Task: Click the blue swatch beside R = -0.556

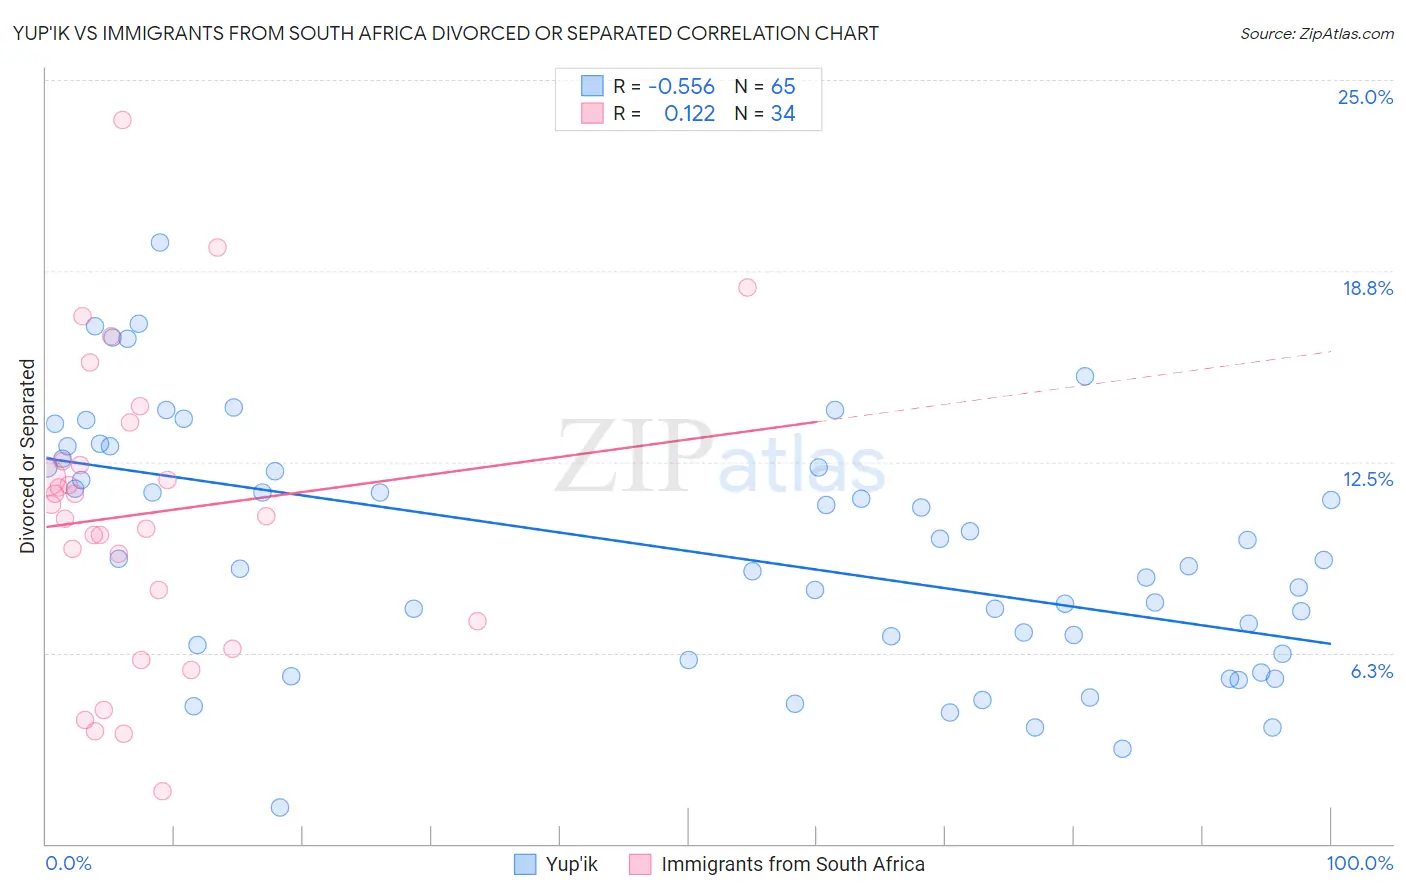Action: 592,86
